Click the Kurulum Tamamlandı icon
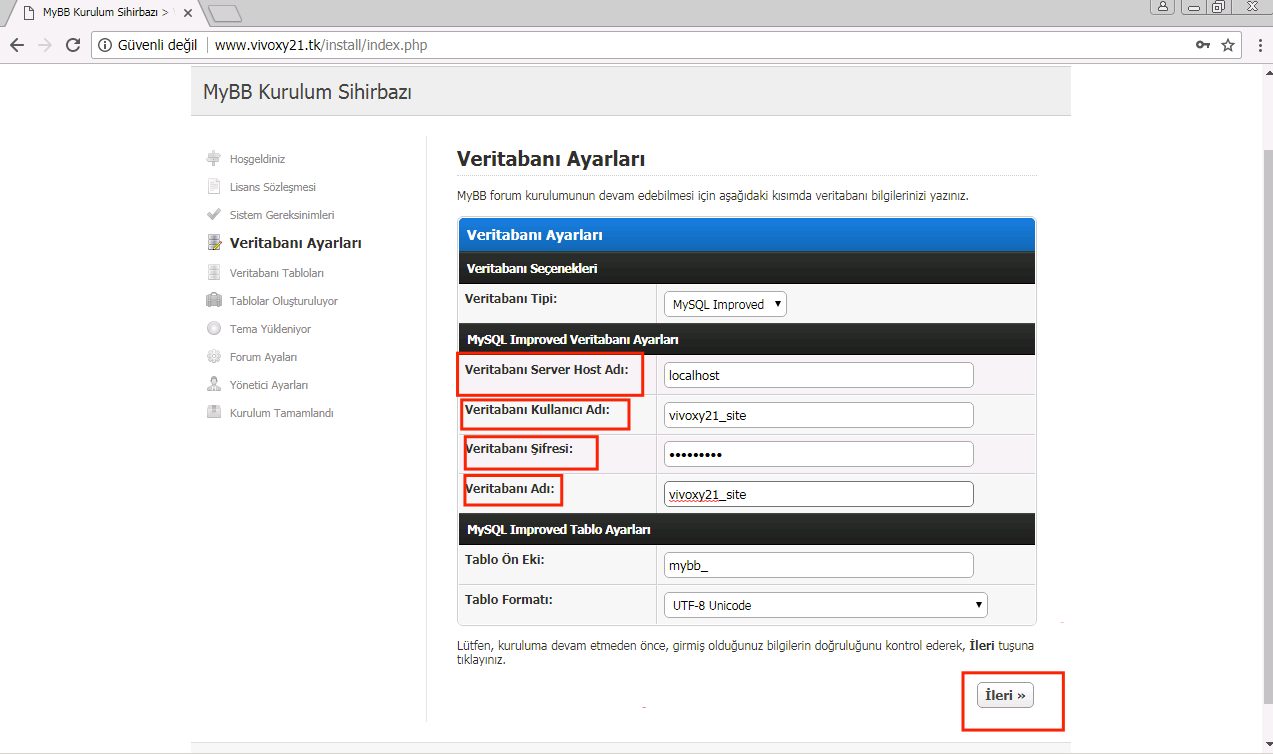This screenshot has height=754, width=1273. [x=213, y=412]
